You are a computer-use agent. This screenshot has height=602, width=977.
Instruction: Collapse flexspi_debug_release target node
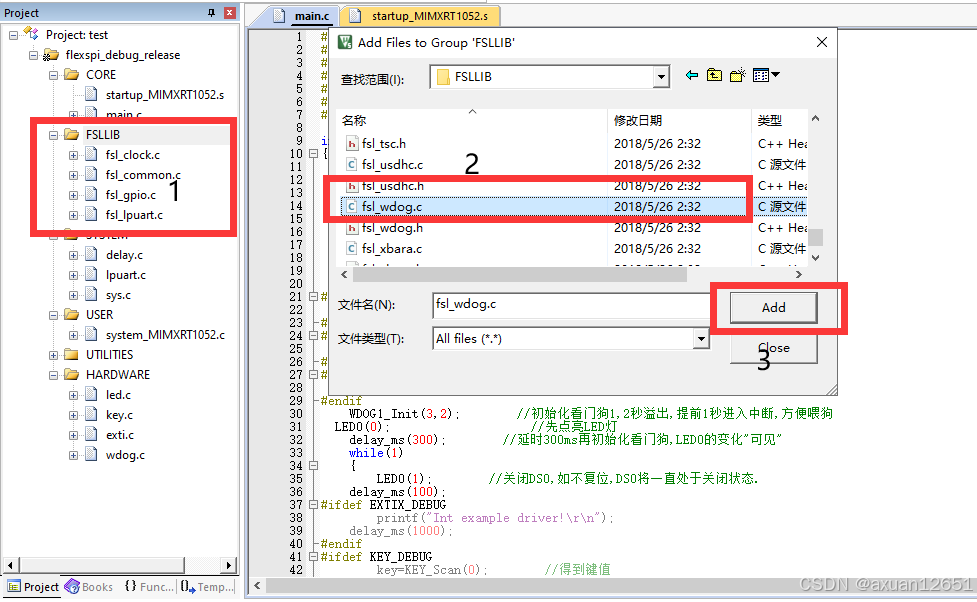(34, 55)
